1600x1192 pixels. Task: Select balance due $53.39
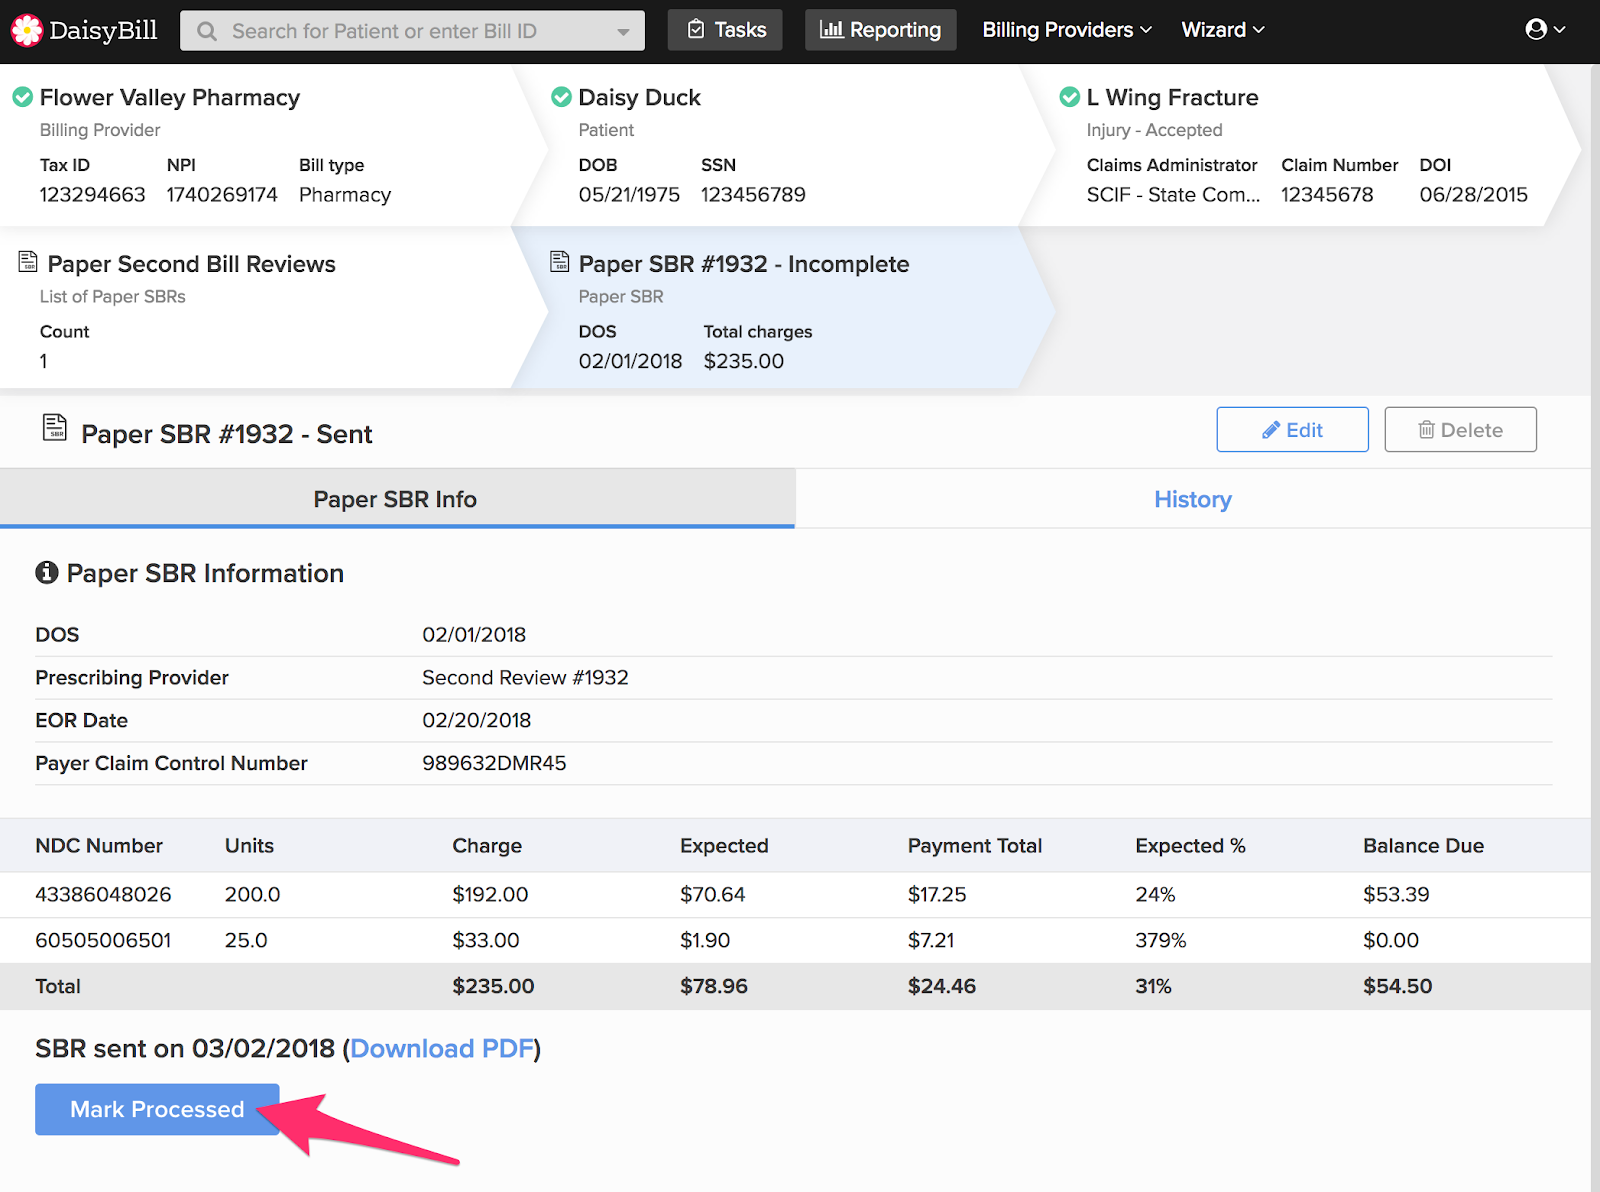1396,894
